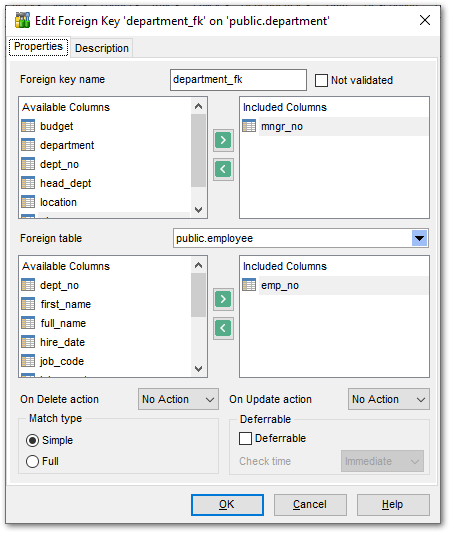Select department in Available Columns
The width and height of the screenshot is (450, 533).
click(67, 145)
